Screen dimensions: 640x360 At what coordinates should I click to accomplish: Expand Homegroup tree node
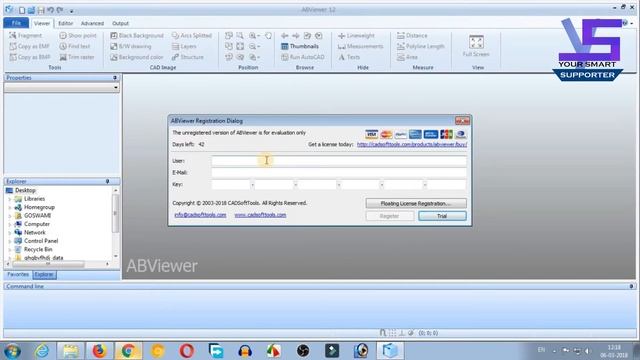[9, 207]
